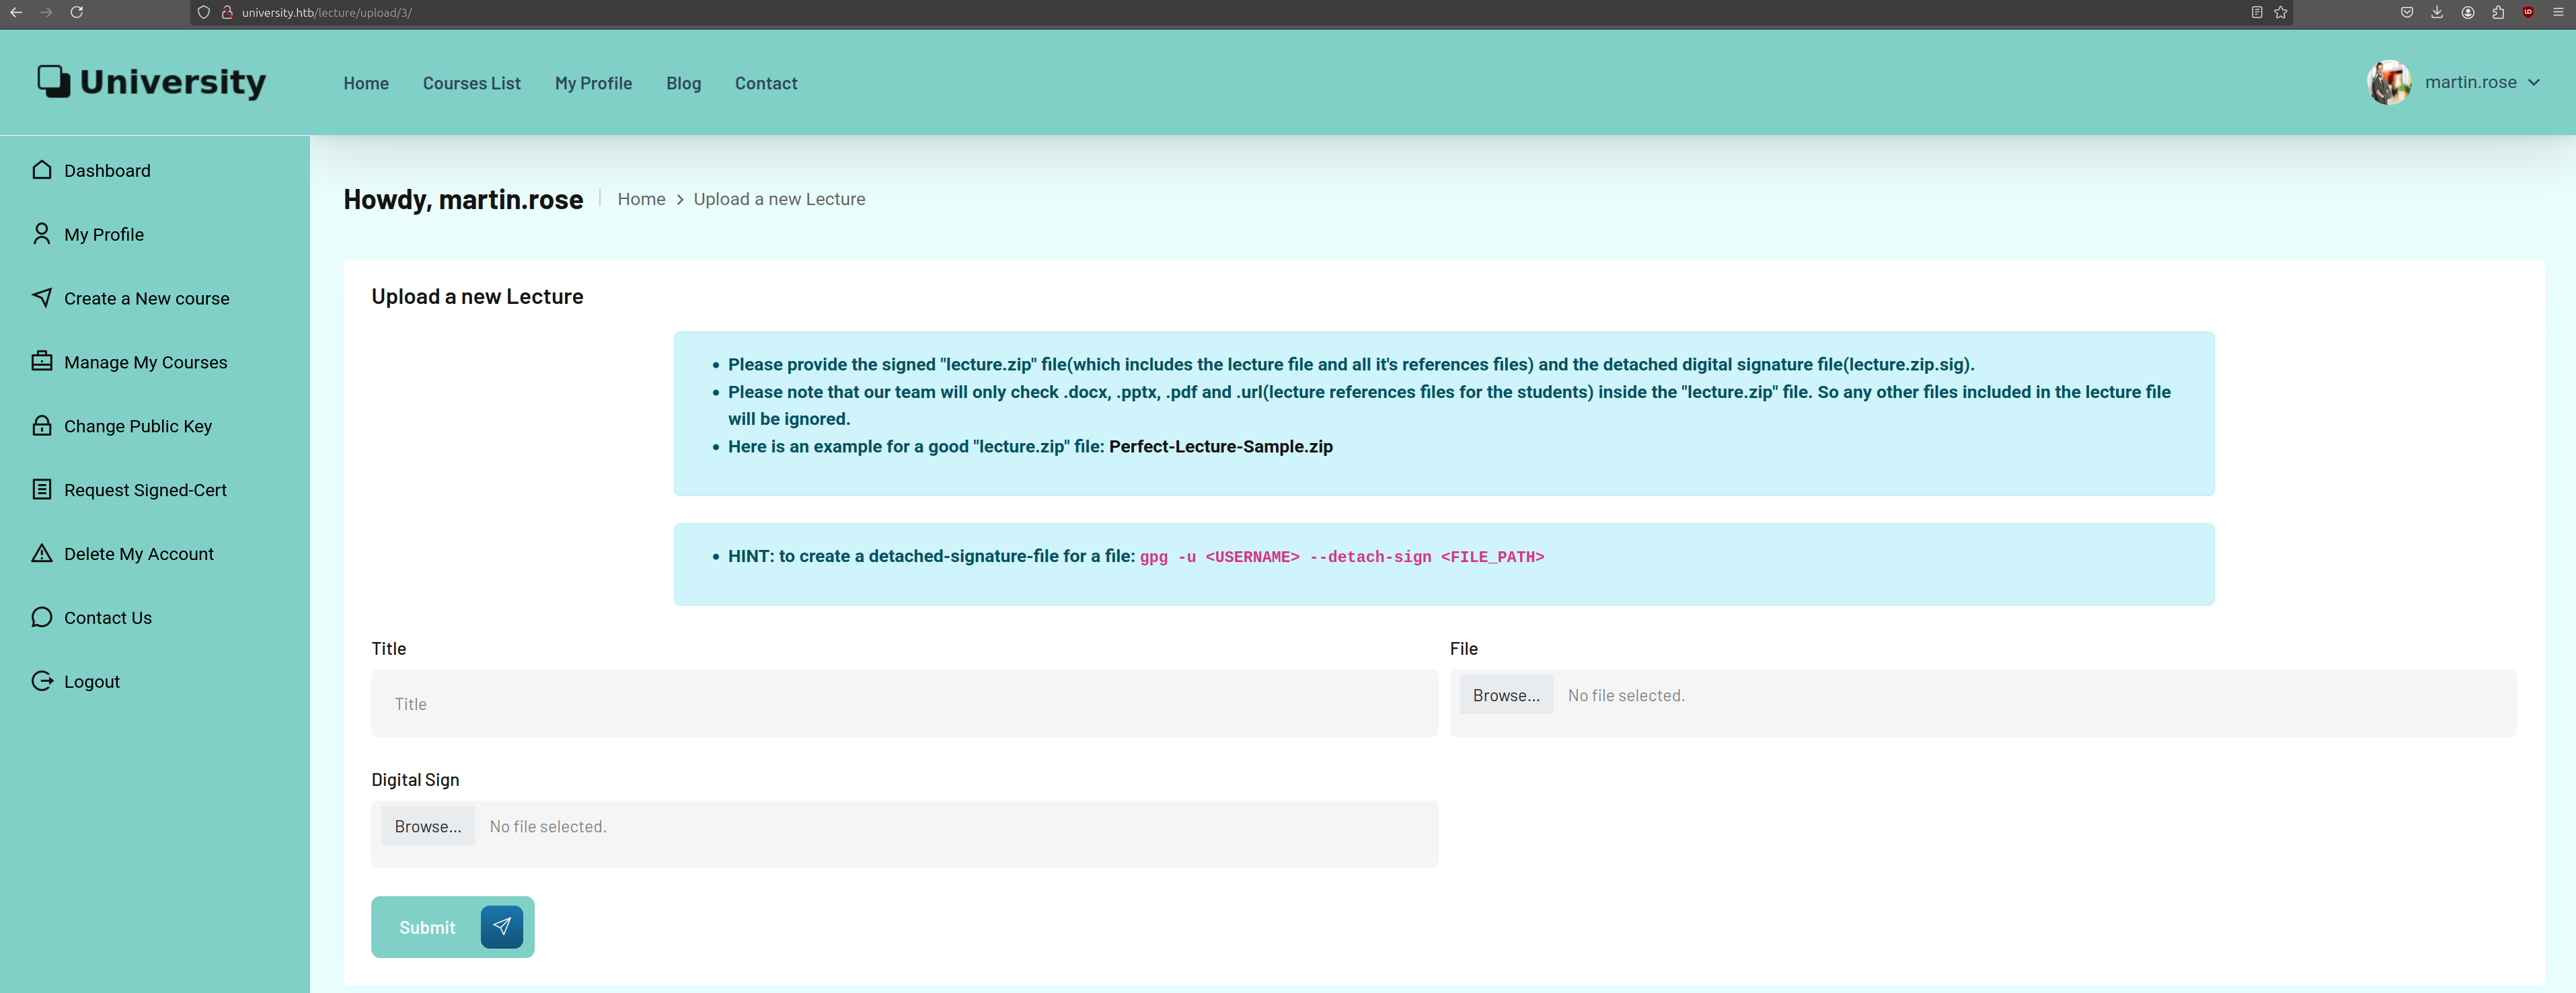Click the browser back arrow
The width and height of the screenshot is (2576, 993).
[x=16, y=12]
